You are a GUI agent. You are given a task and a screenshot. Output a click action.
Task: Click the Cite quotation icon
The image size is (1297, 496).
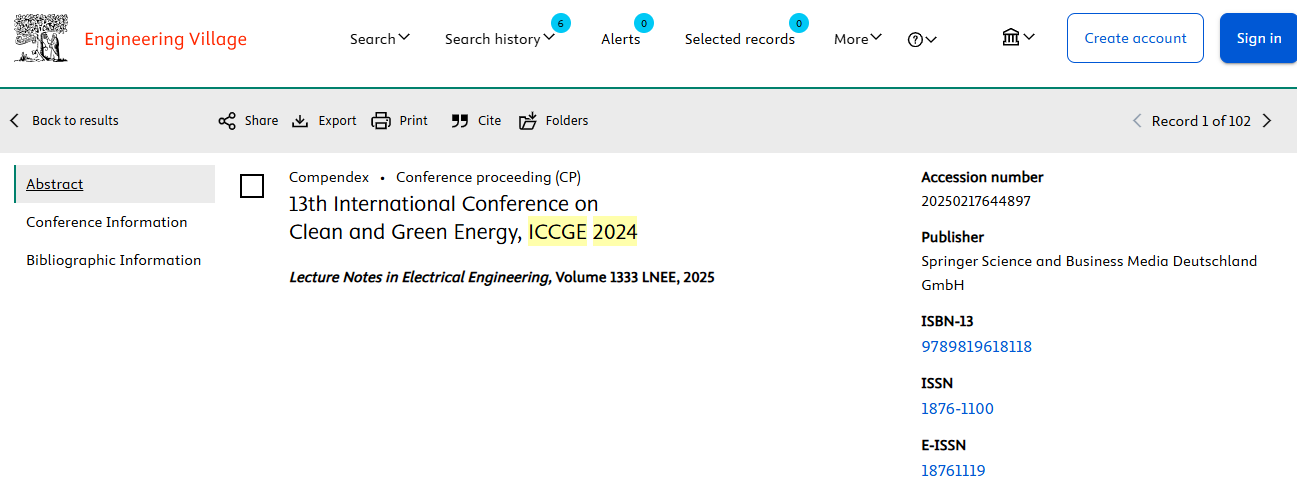coord(460,121)
